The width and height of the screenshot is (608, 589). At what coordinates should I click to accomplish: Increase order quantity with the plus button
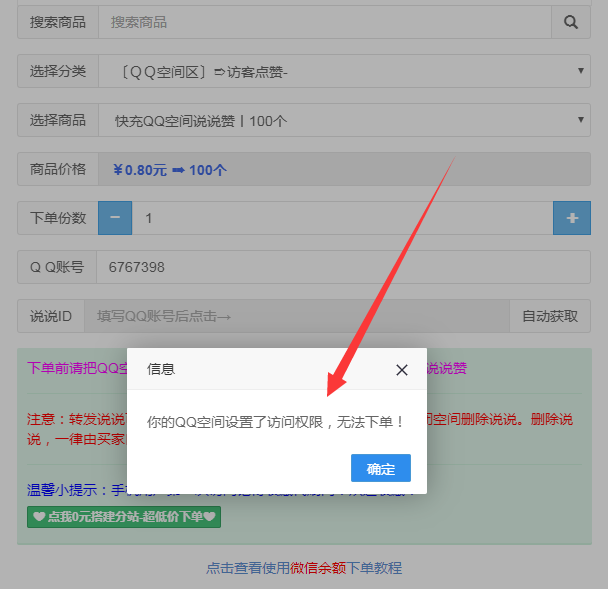(572, 218)
